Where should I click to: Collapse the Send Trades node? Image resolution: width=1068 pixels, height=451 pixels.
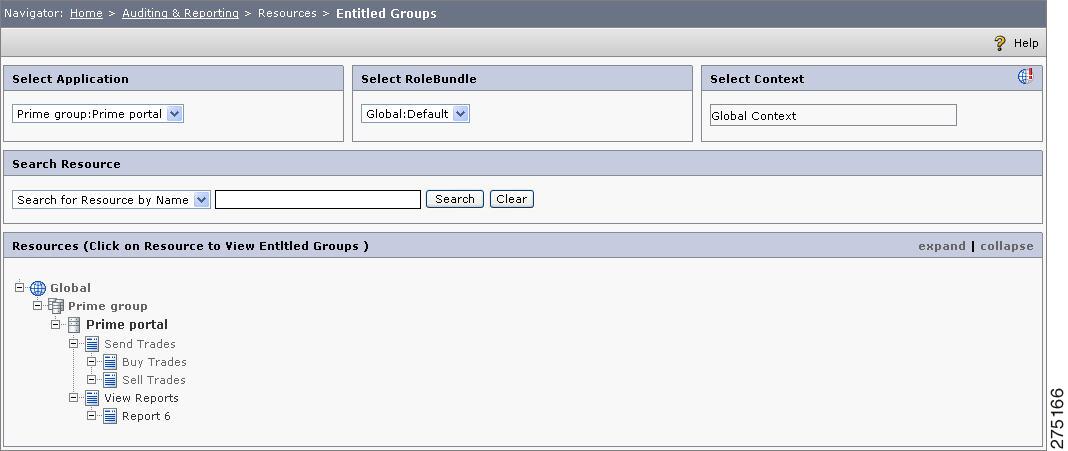click(74, 343)
